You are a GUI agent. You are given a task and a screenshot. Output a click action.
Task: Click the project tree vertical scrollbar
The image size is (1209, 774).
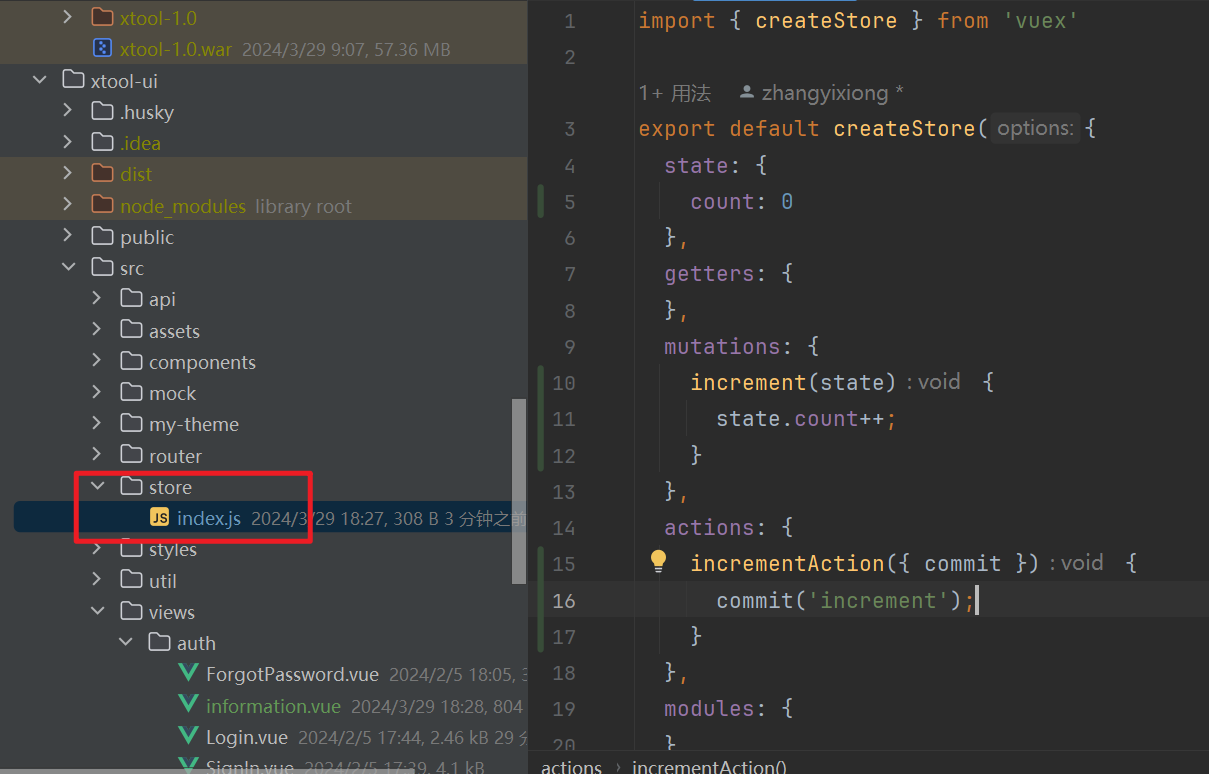518,490
